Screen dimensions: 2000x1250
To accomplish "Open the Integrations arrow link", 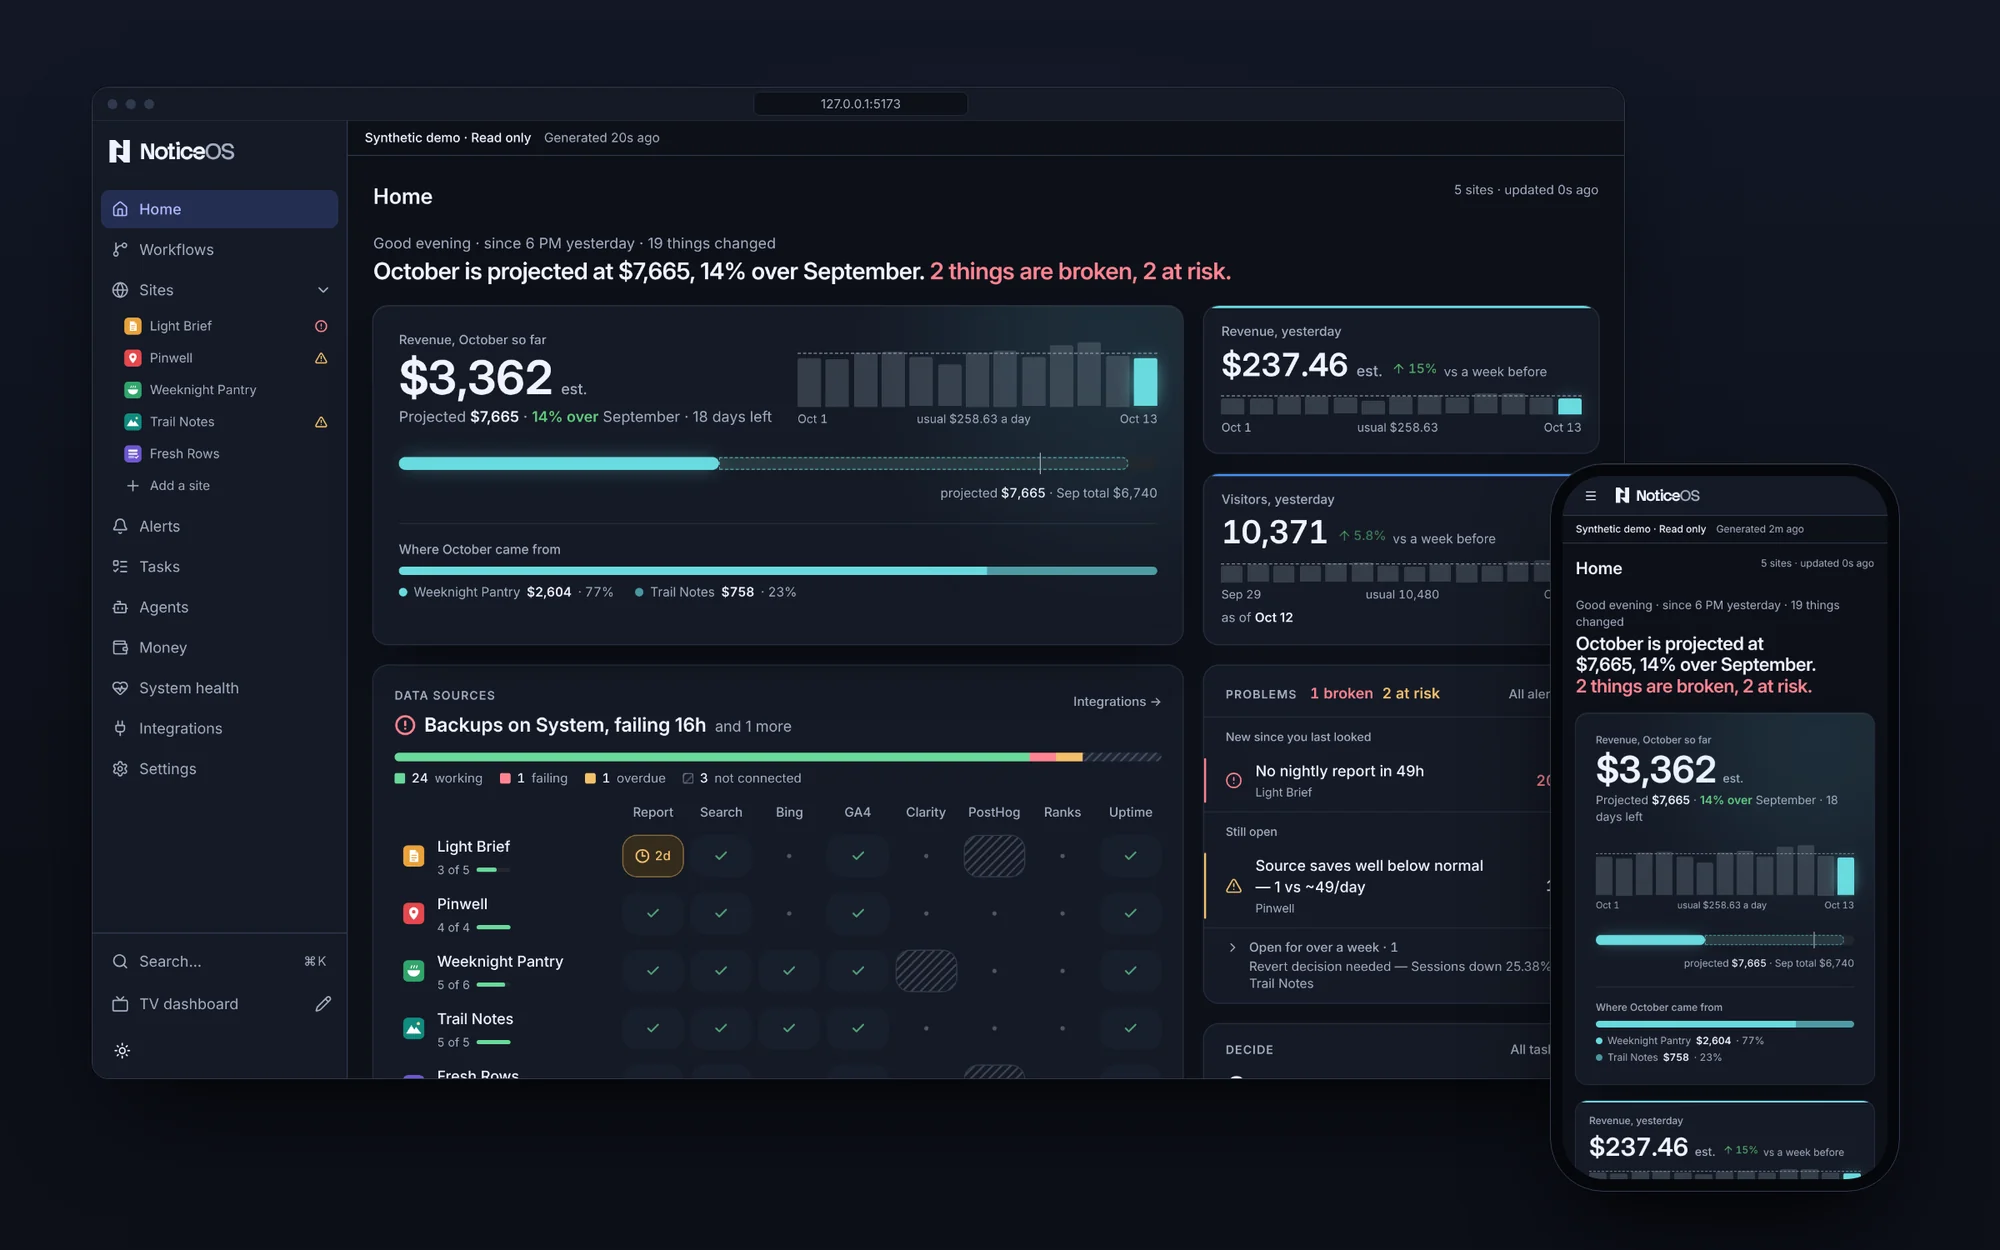I will [1117, 702].
